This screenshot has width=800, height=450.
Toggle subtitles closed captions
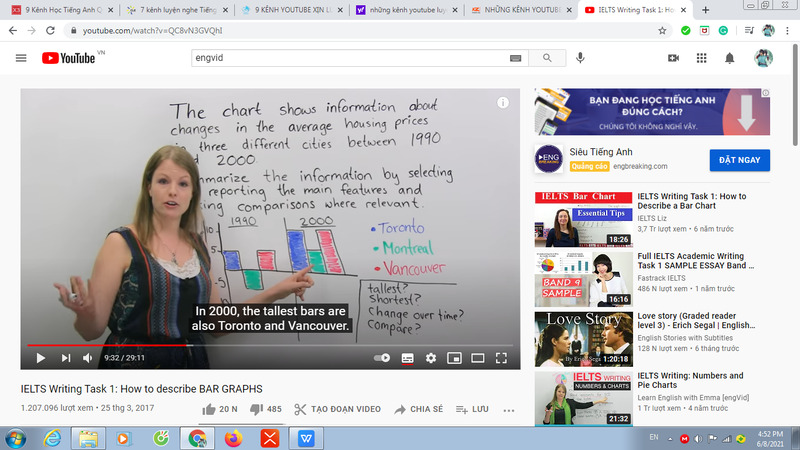(407, 358)
